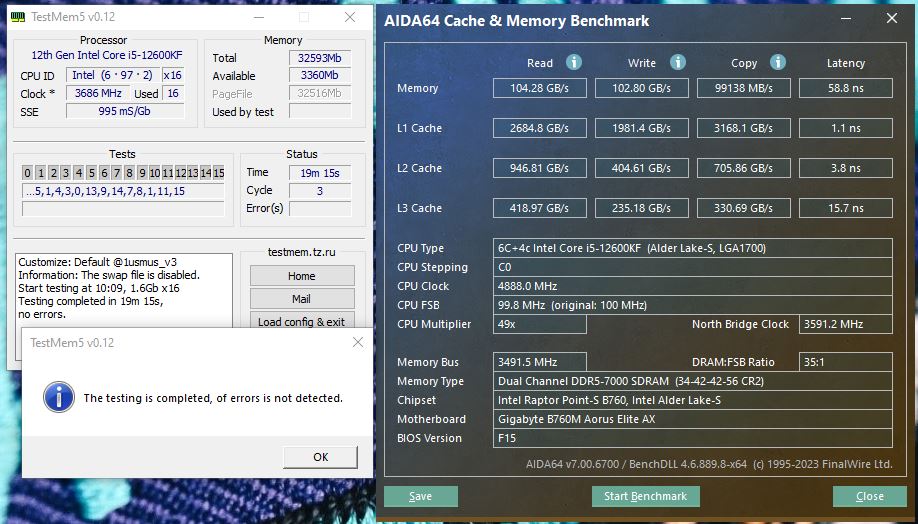Click the CPU Stepping value C0

693,267
